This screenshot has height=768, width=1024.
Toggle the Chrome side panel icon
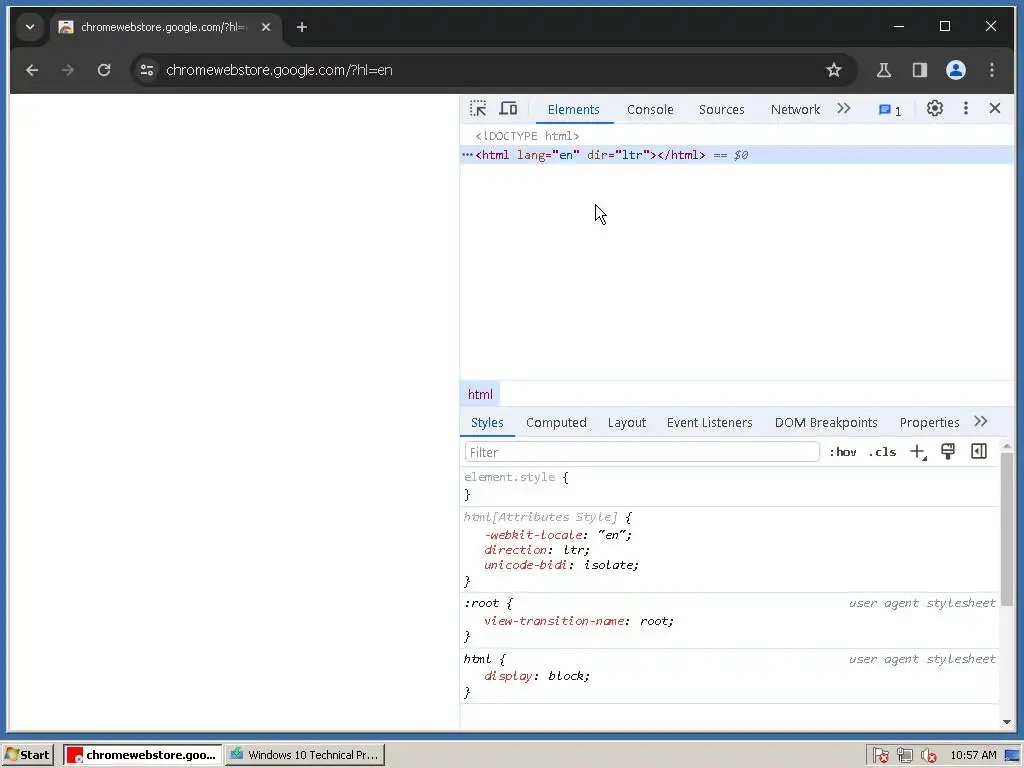[920, 70]
